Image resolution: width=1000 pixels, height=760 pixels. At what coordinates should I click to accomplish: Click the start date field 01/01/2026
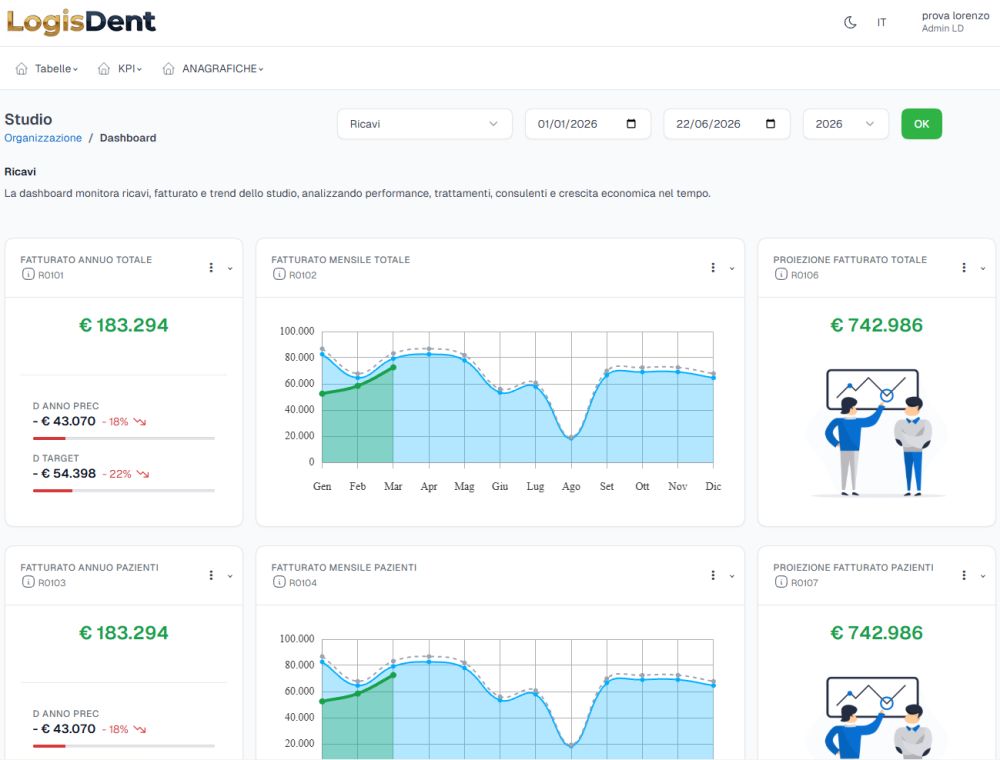click(587, 124)
